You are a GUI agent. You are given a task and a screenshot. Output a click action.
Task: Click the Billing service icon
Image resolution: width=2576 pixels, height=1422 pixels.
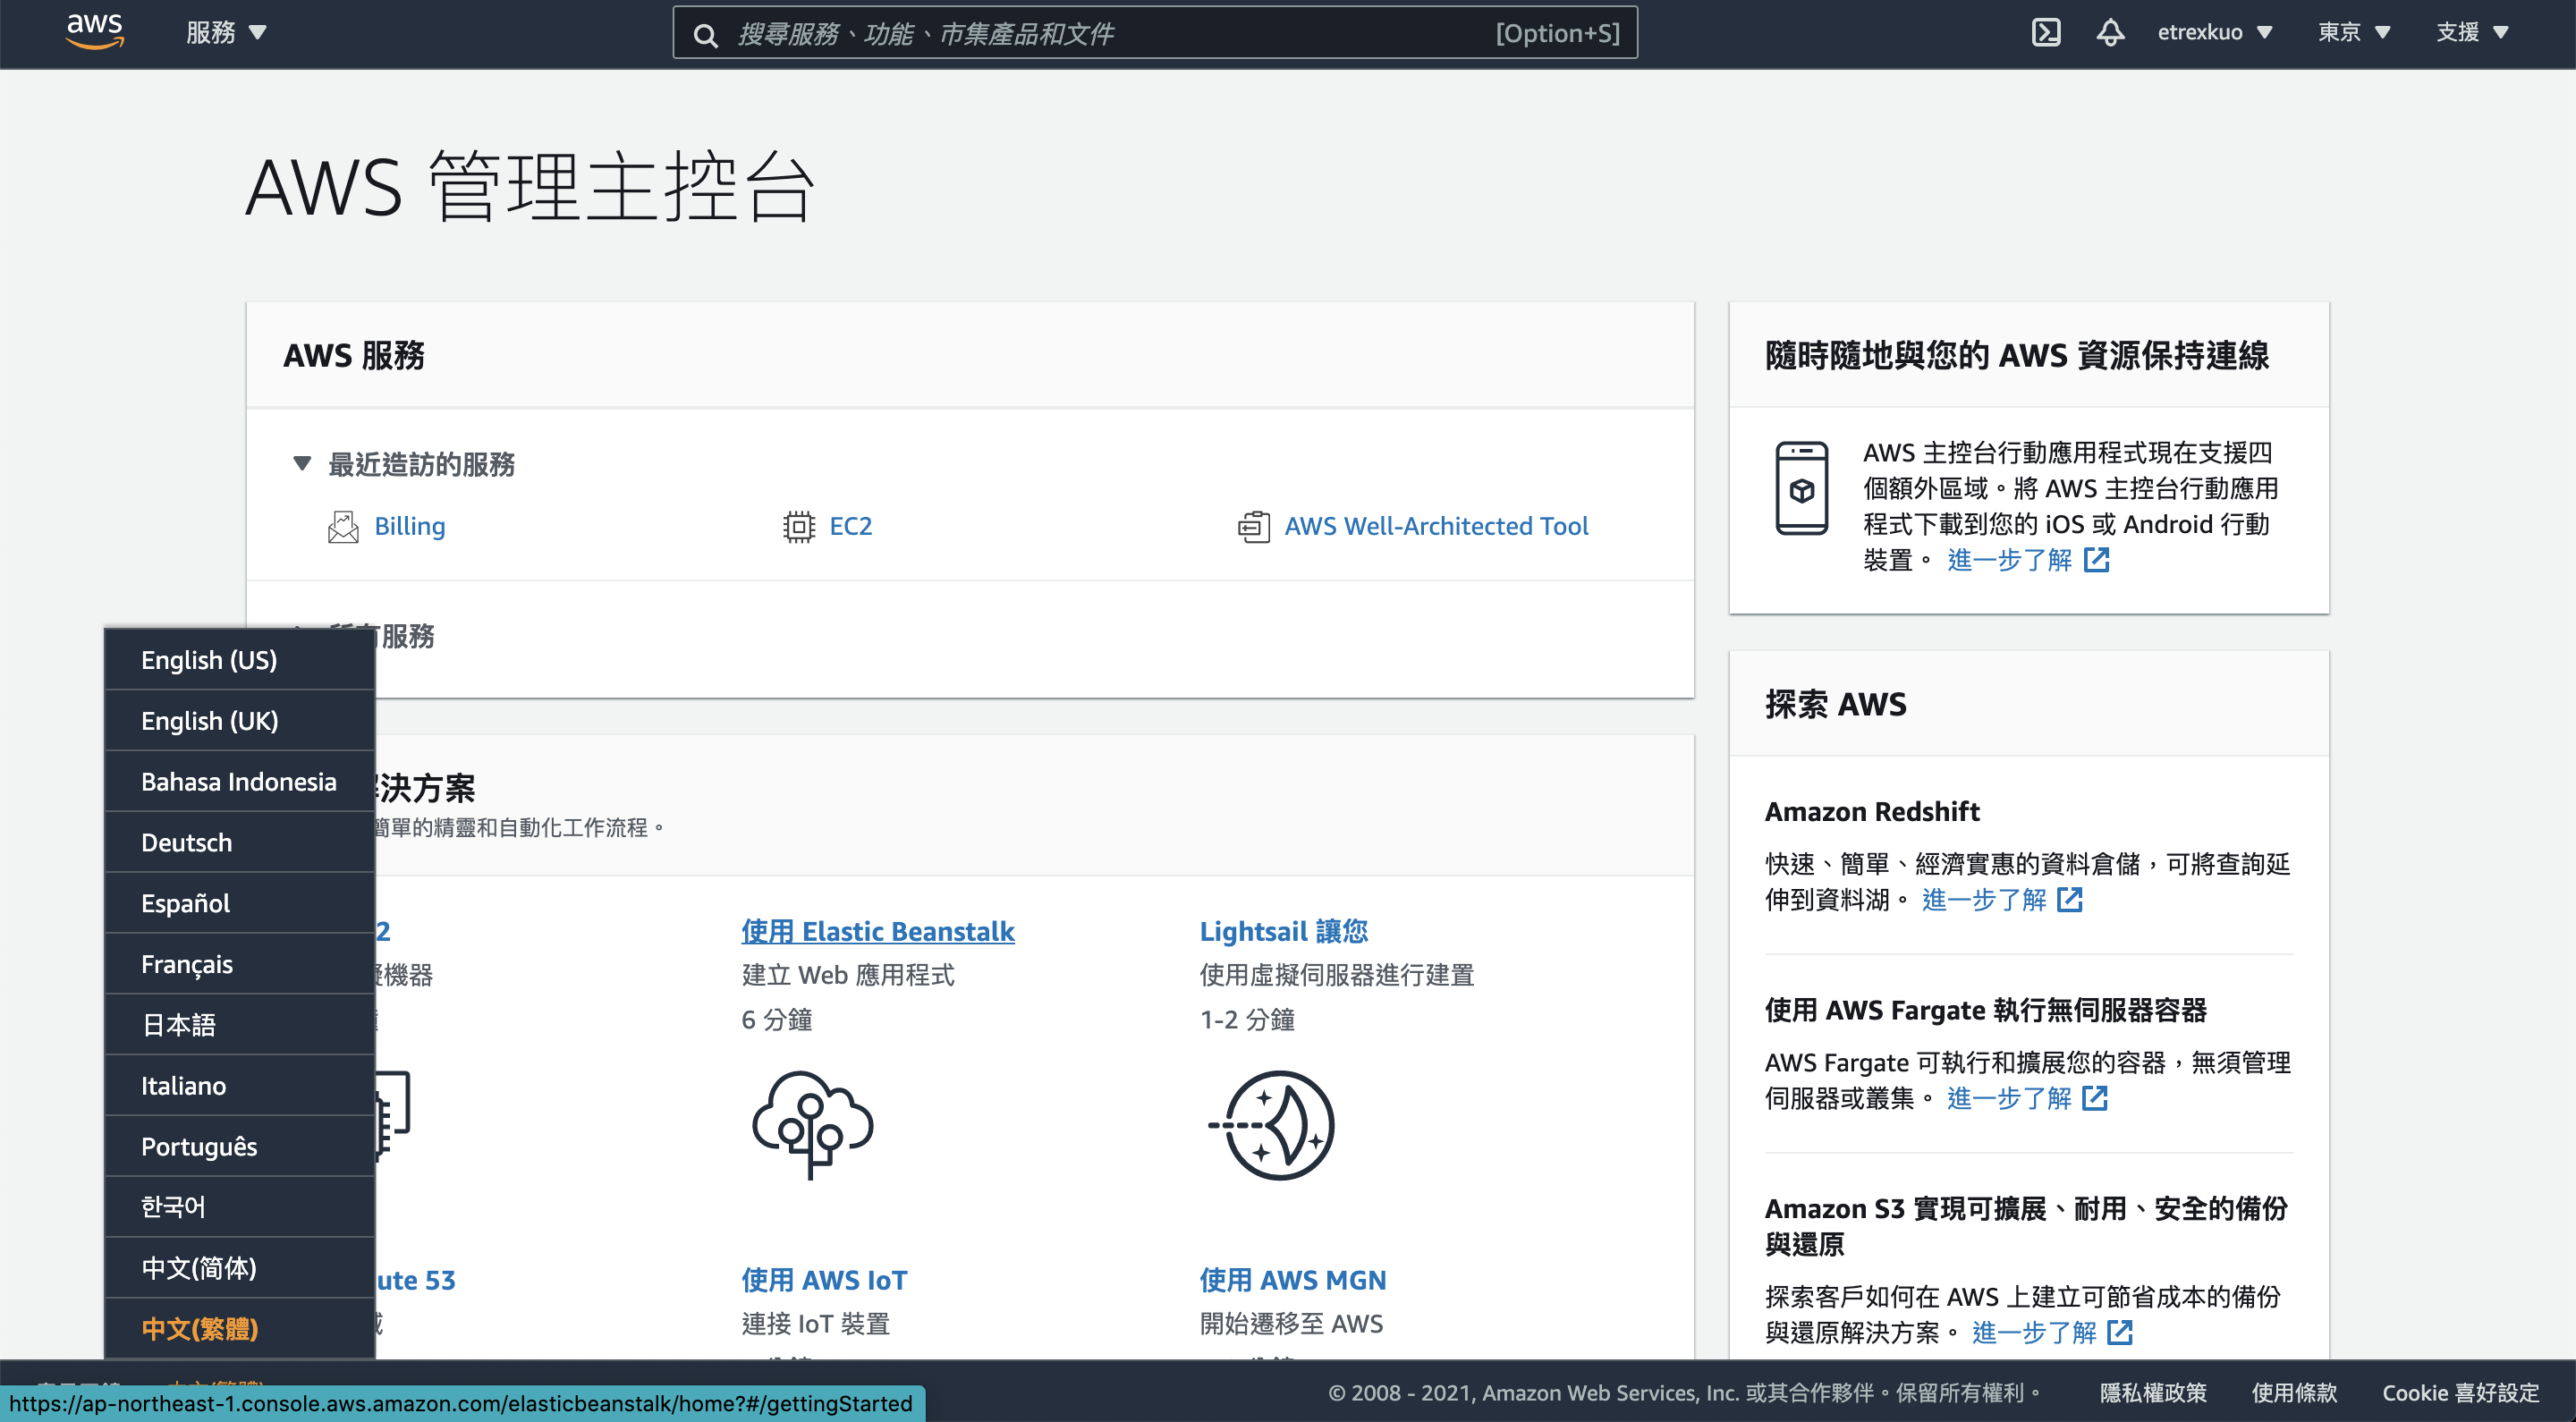click(343, 526)
